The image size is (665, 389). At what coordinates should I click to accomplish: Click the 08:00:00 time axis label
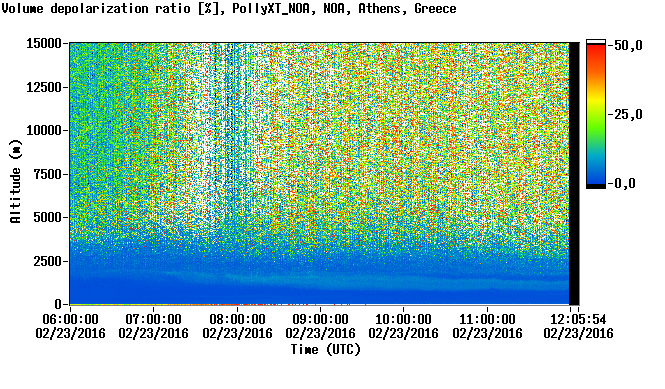(x=238, y=319)
